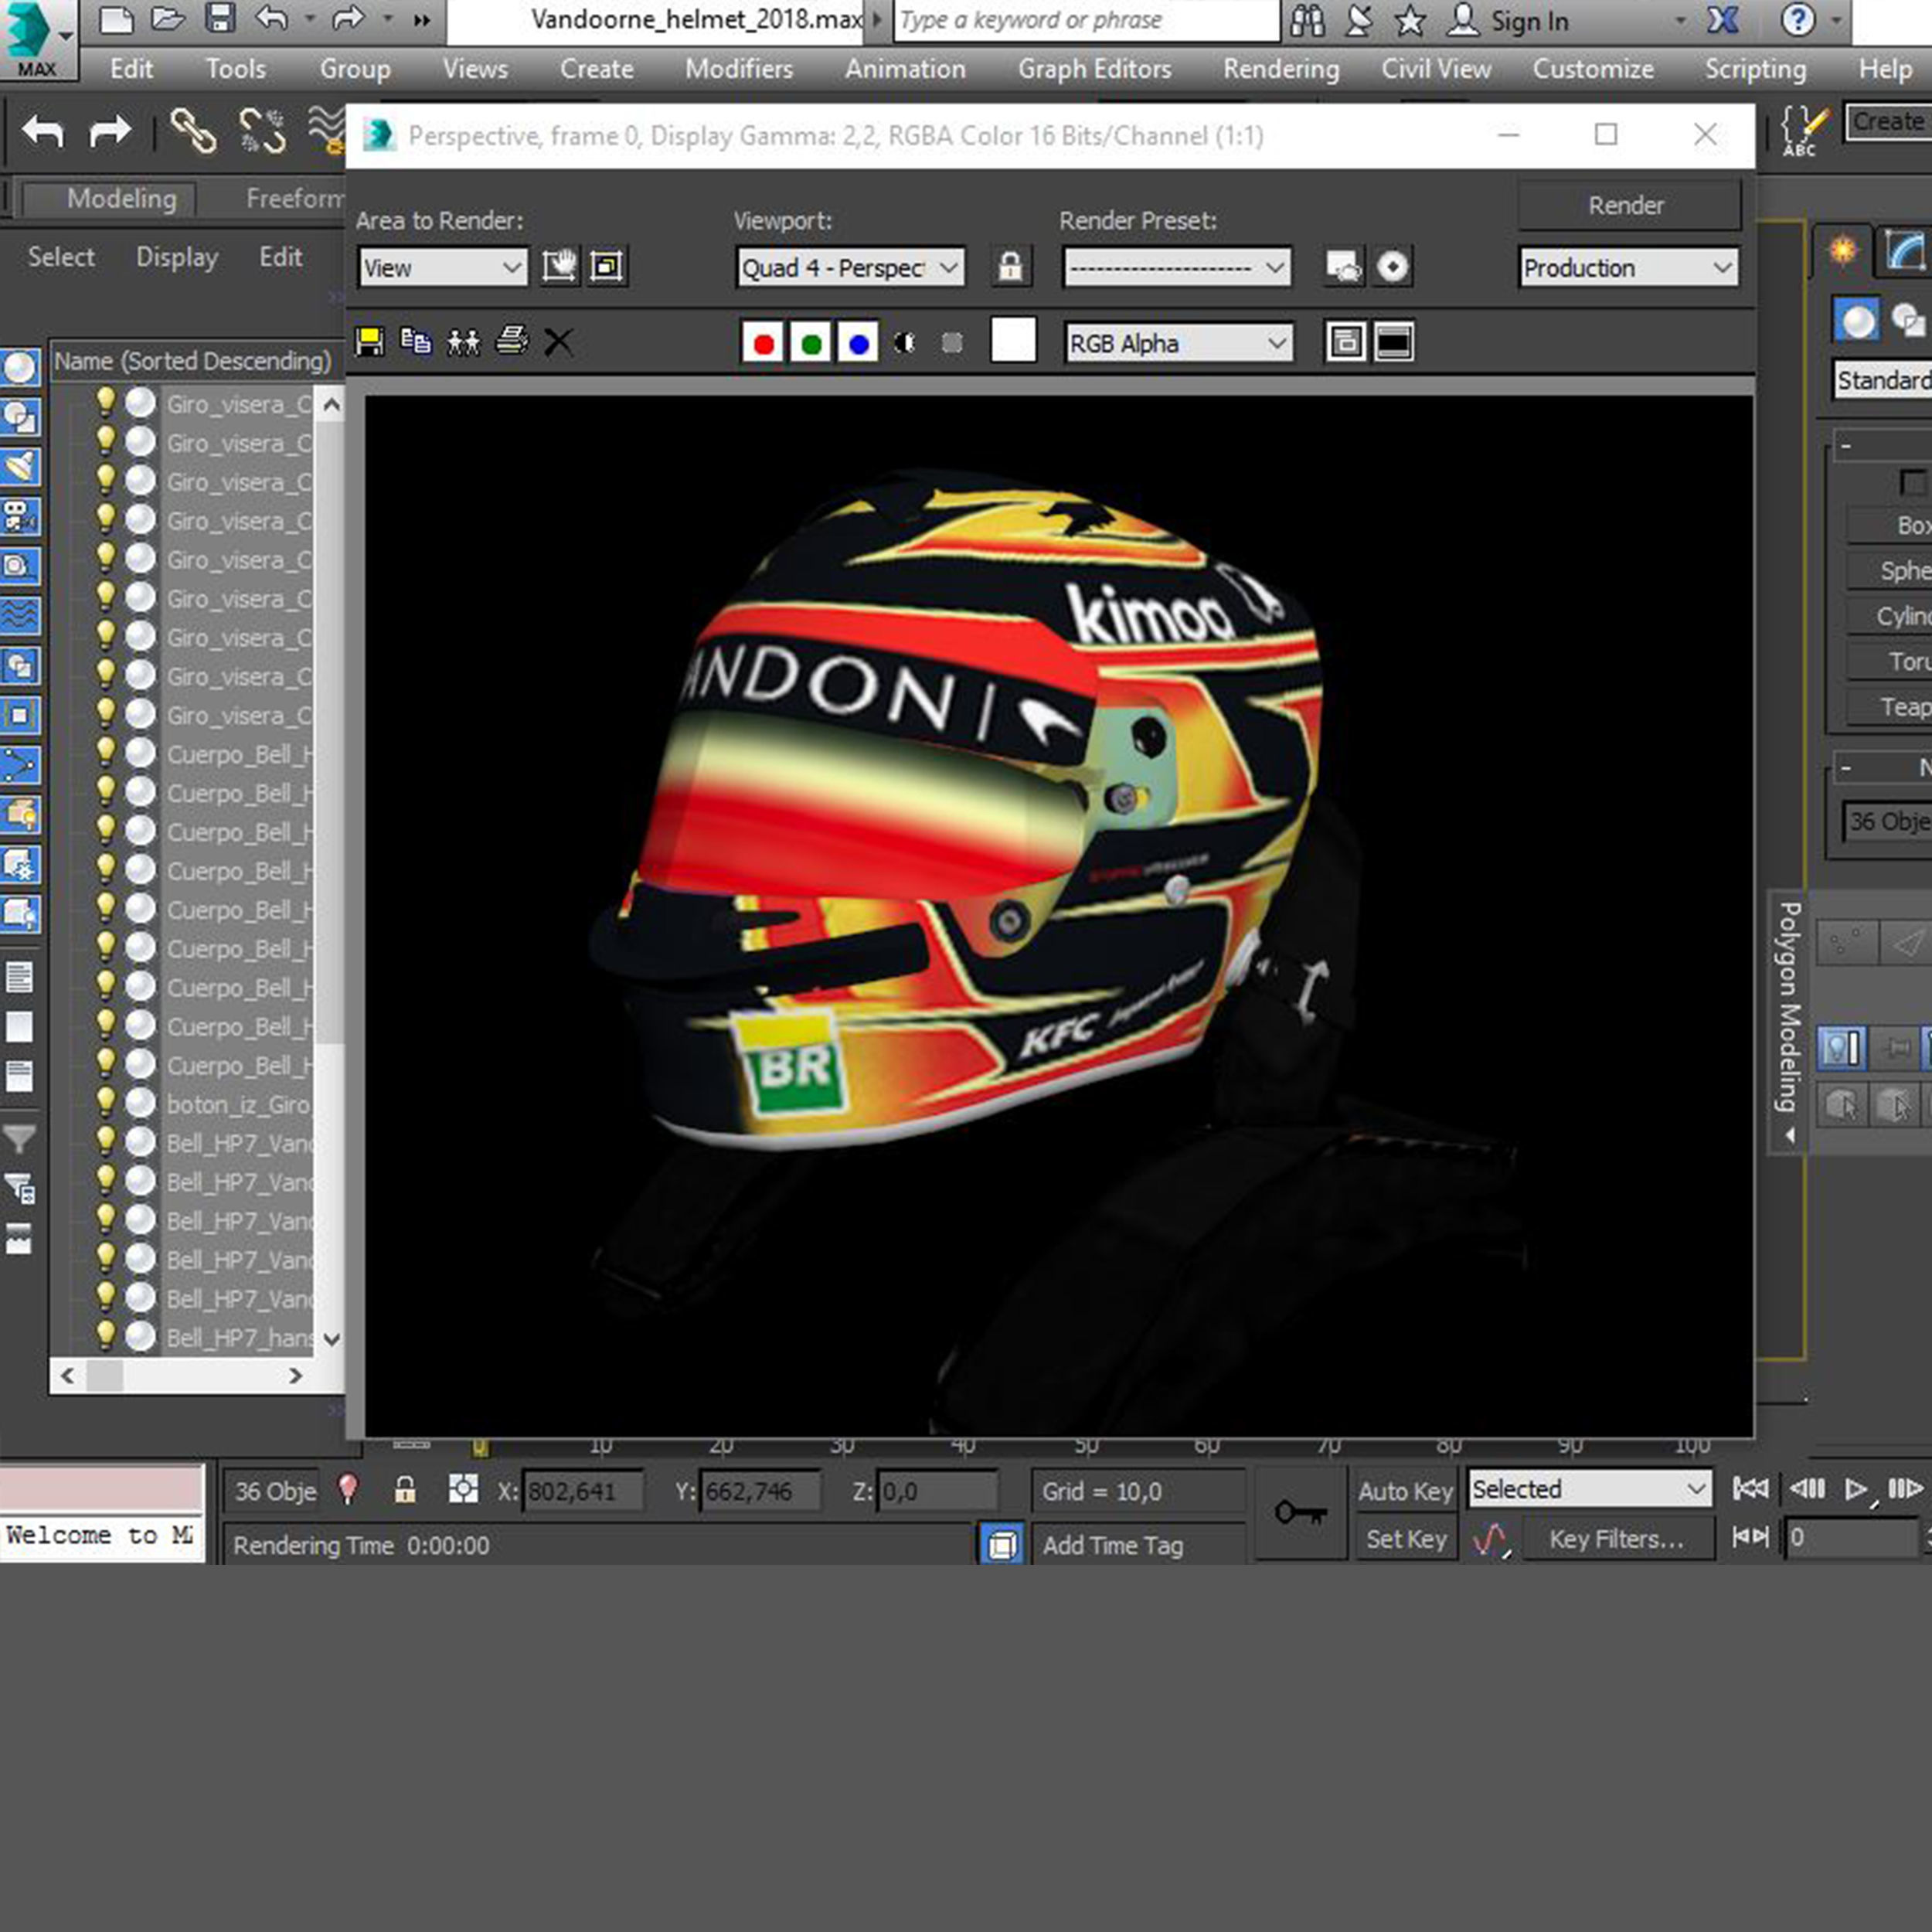Copy the rendered image to clipboard
This screenshot has width=1932, height=1932.
416,343
